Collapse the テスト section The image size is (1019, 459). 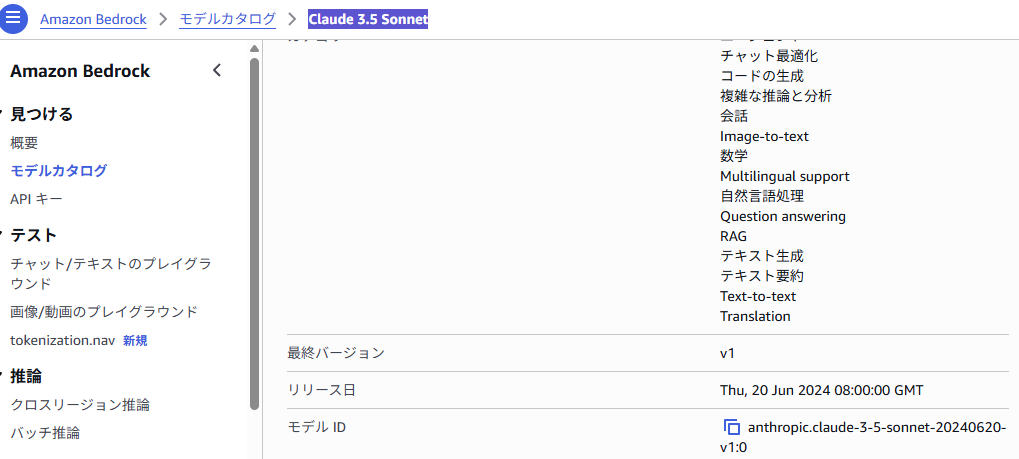point(3,235)
